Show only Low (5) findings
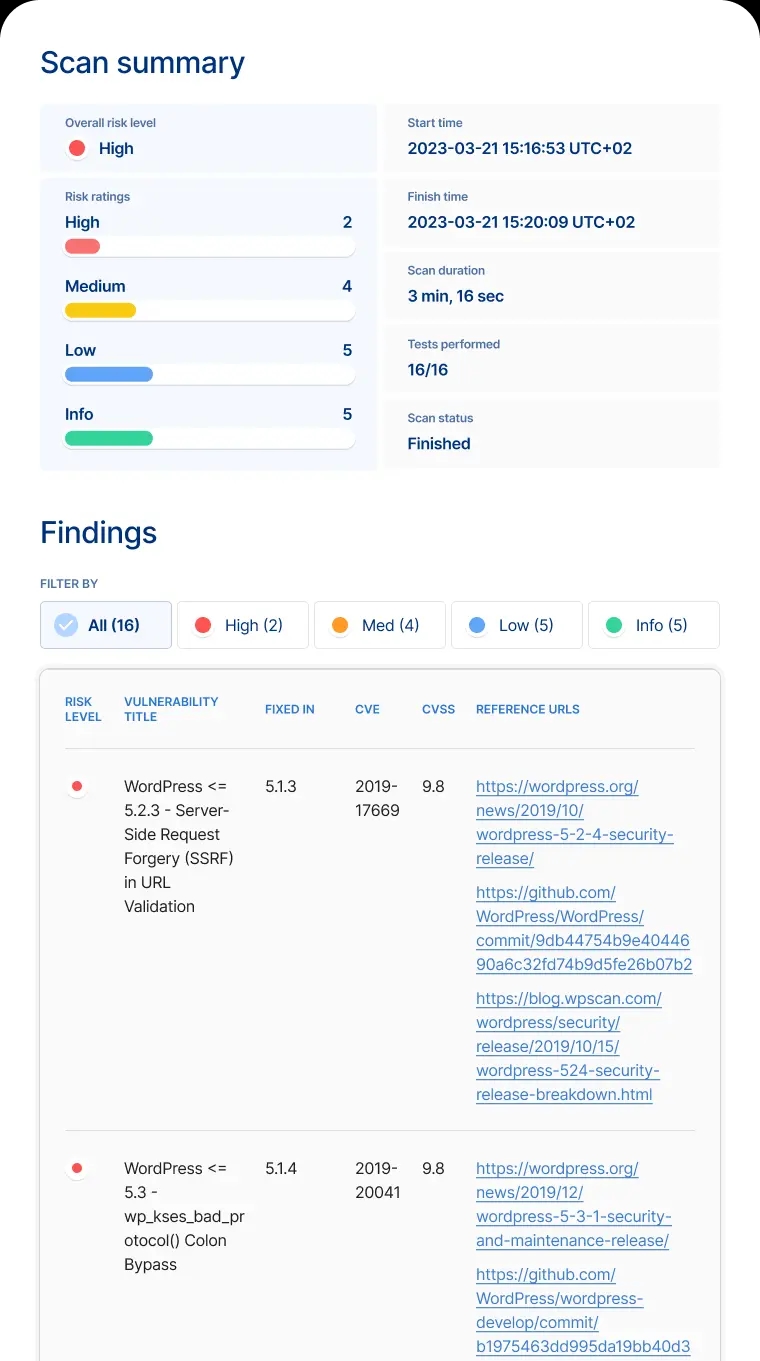The height and width of the screenshot is (1361, 760). point(516,625)
